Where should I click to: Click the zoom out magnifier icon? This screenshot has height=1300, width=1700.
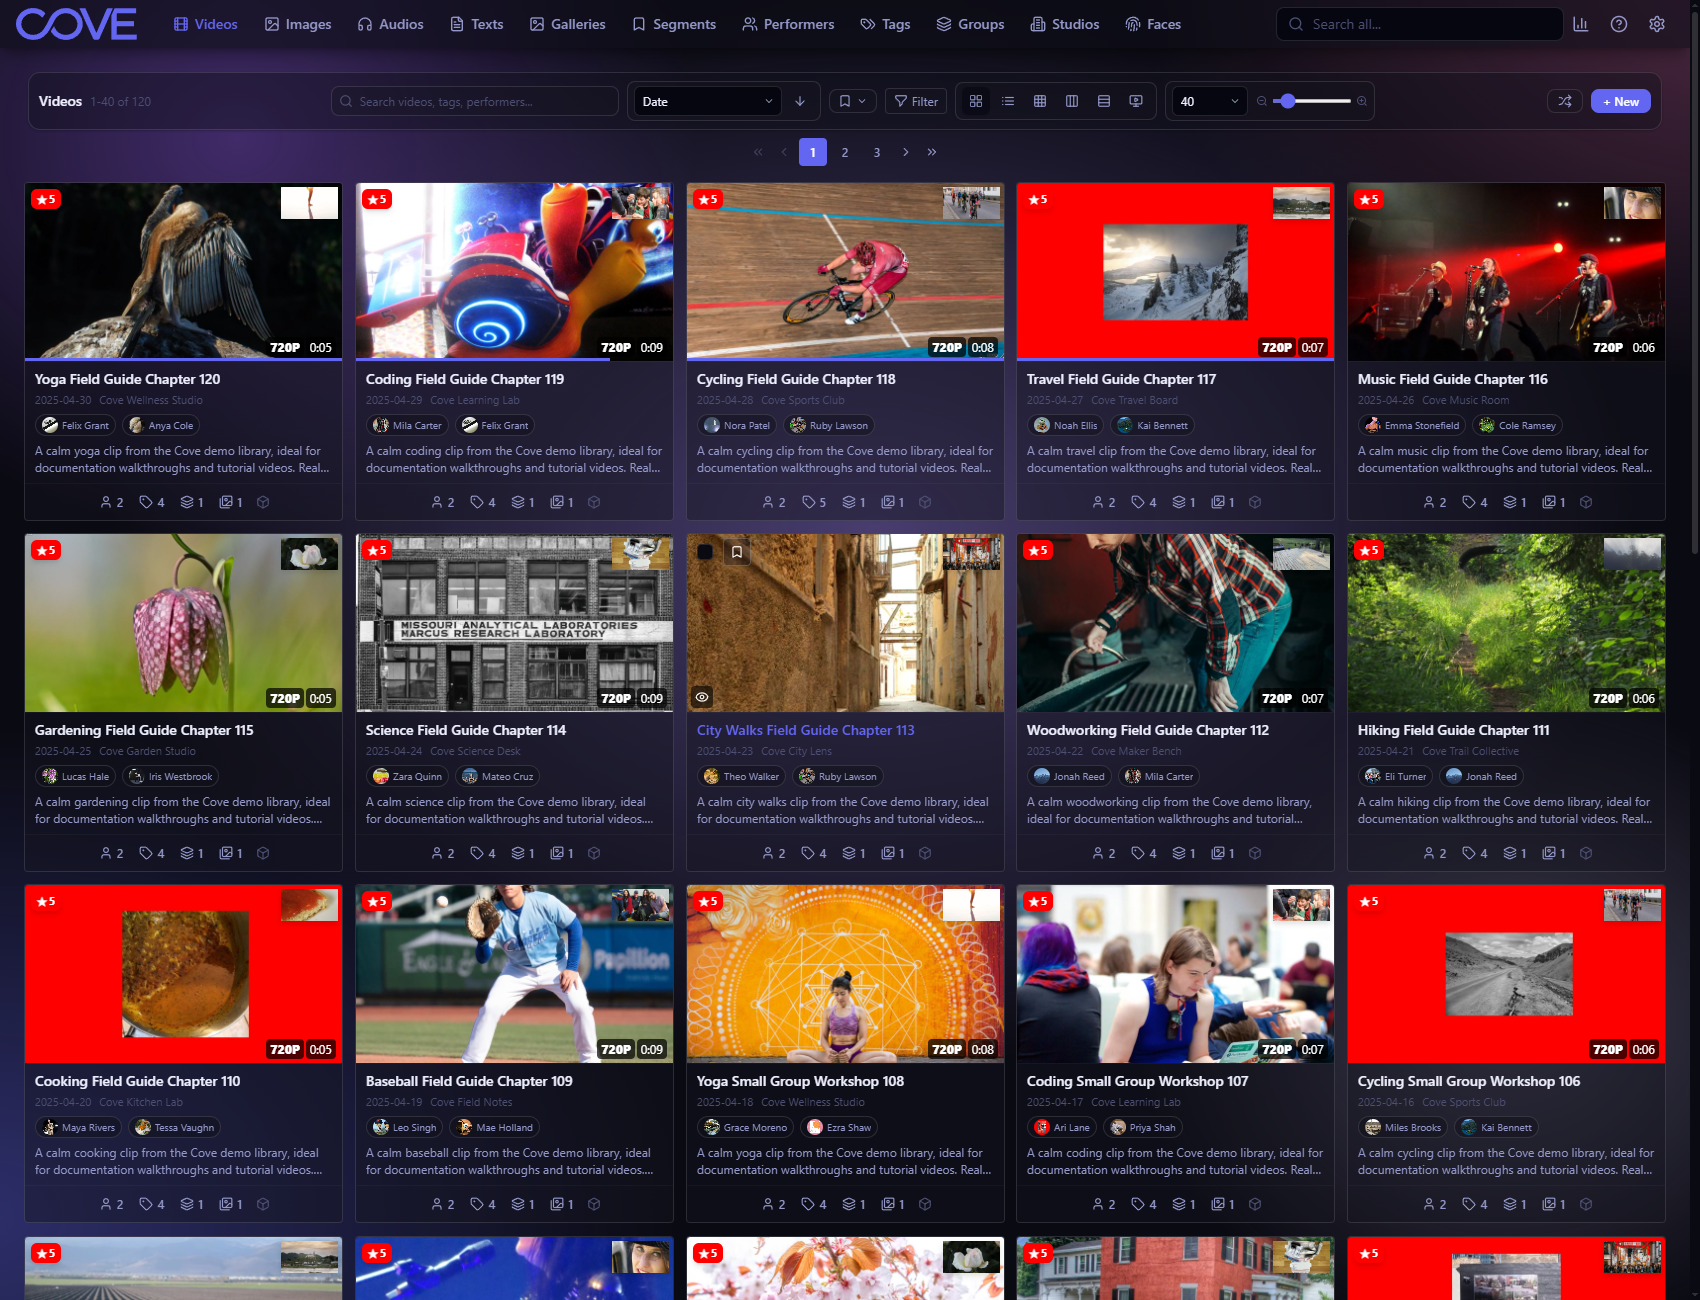click(1262, 101)
